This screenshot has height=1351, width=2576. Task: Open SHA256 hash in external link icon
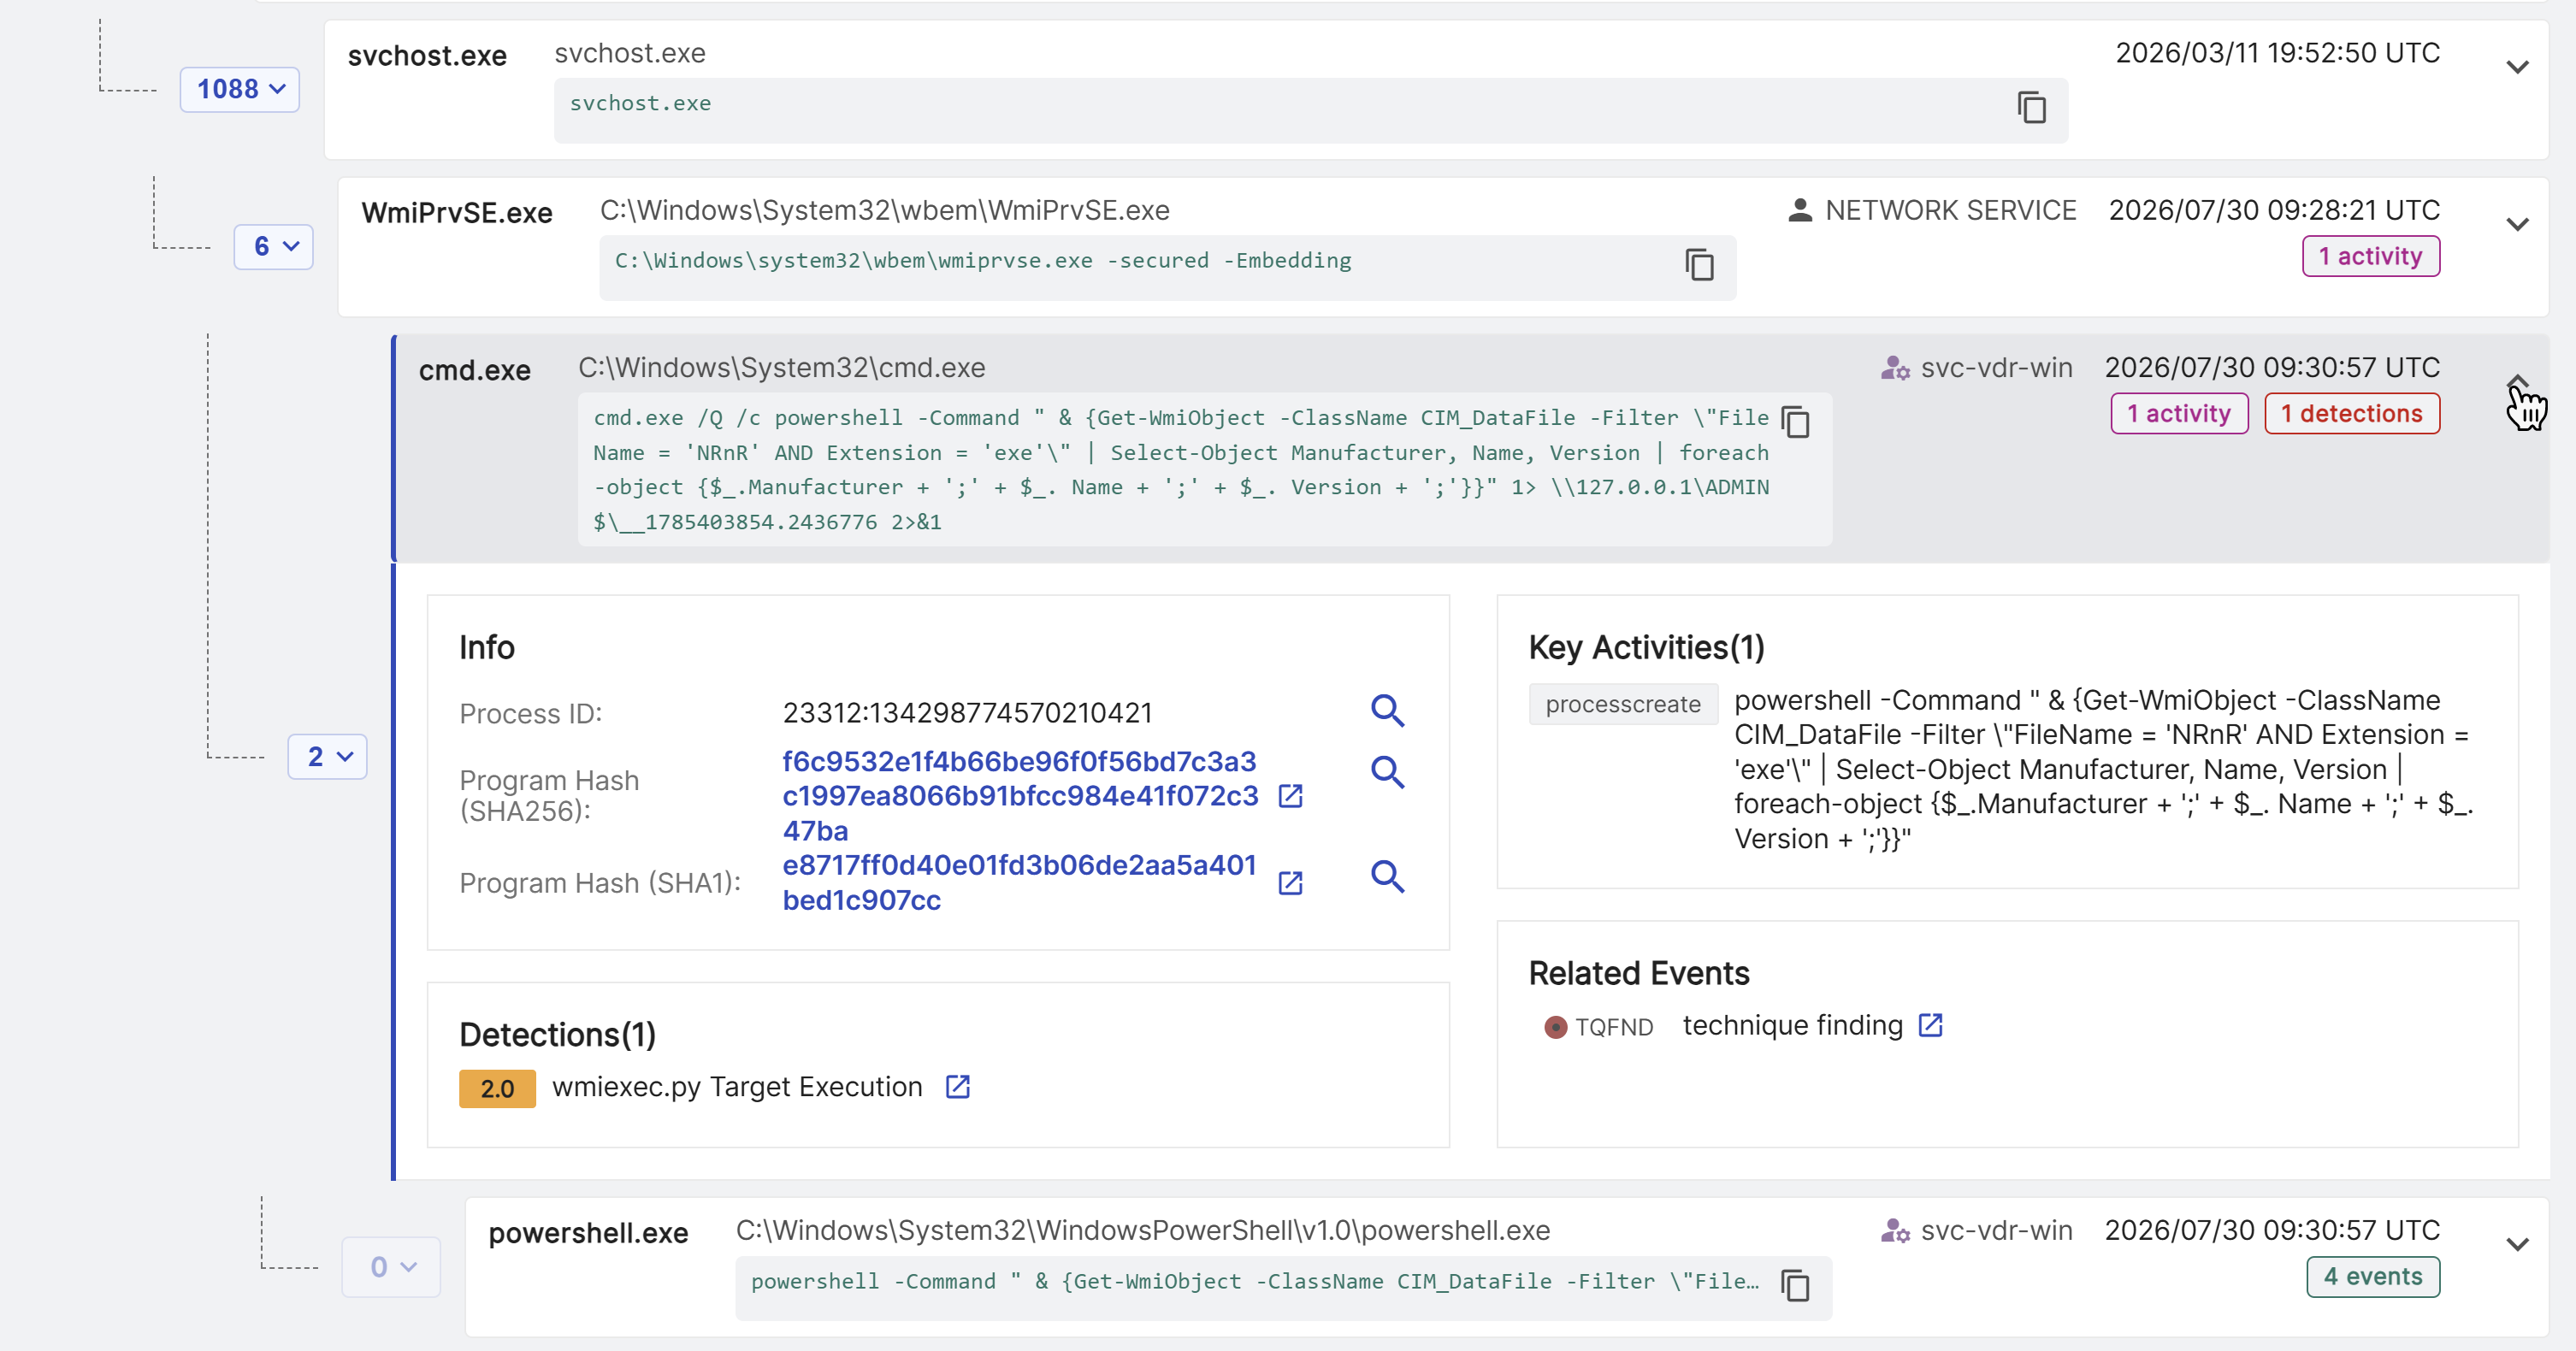[x=1290, y=796]
